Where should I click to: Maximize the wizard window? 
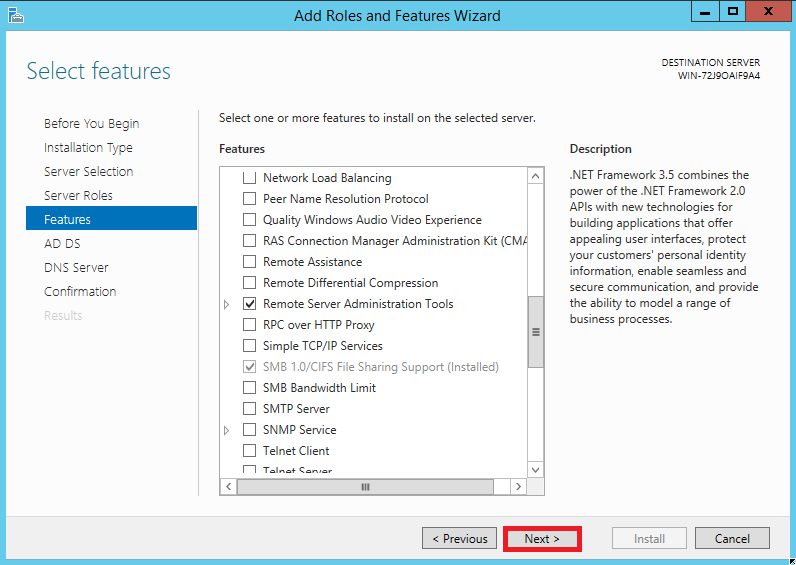(x=733, y=12)
